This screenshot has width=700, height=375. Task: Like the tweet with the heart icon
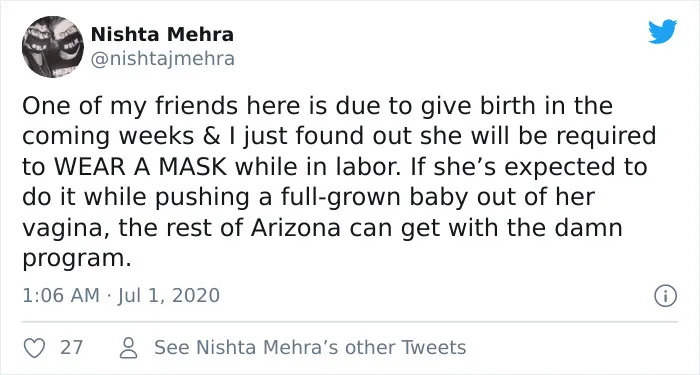point(34,348)
